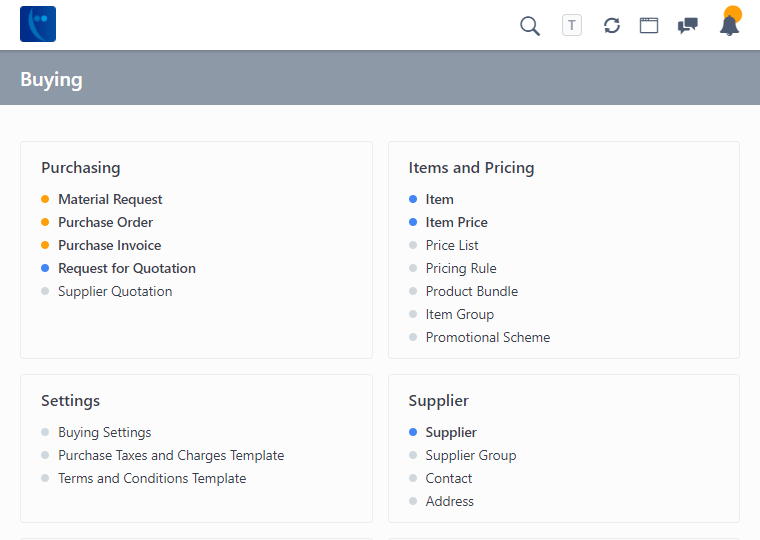The image size is (760, 540).
Task: Open Purchase Invoice list
Action: click(109, 245)
